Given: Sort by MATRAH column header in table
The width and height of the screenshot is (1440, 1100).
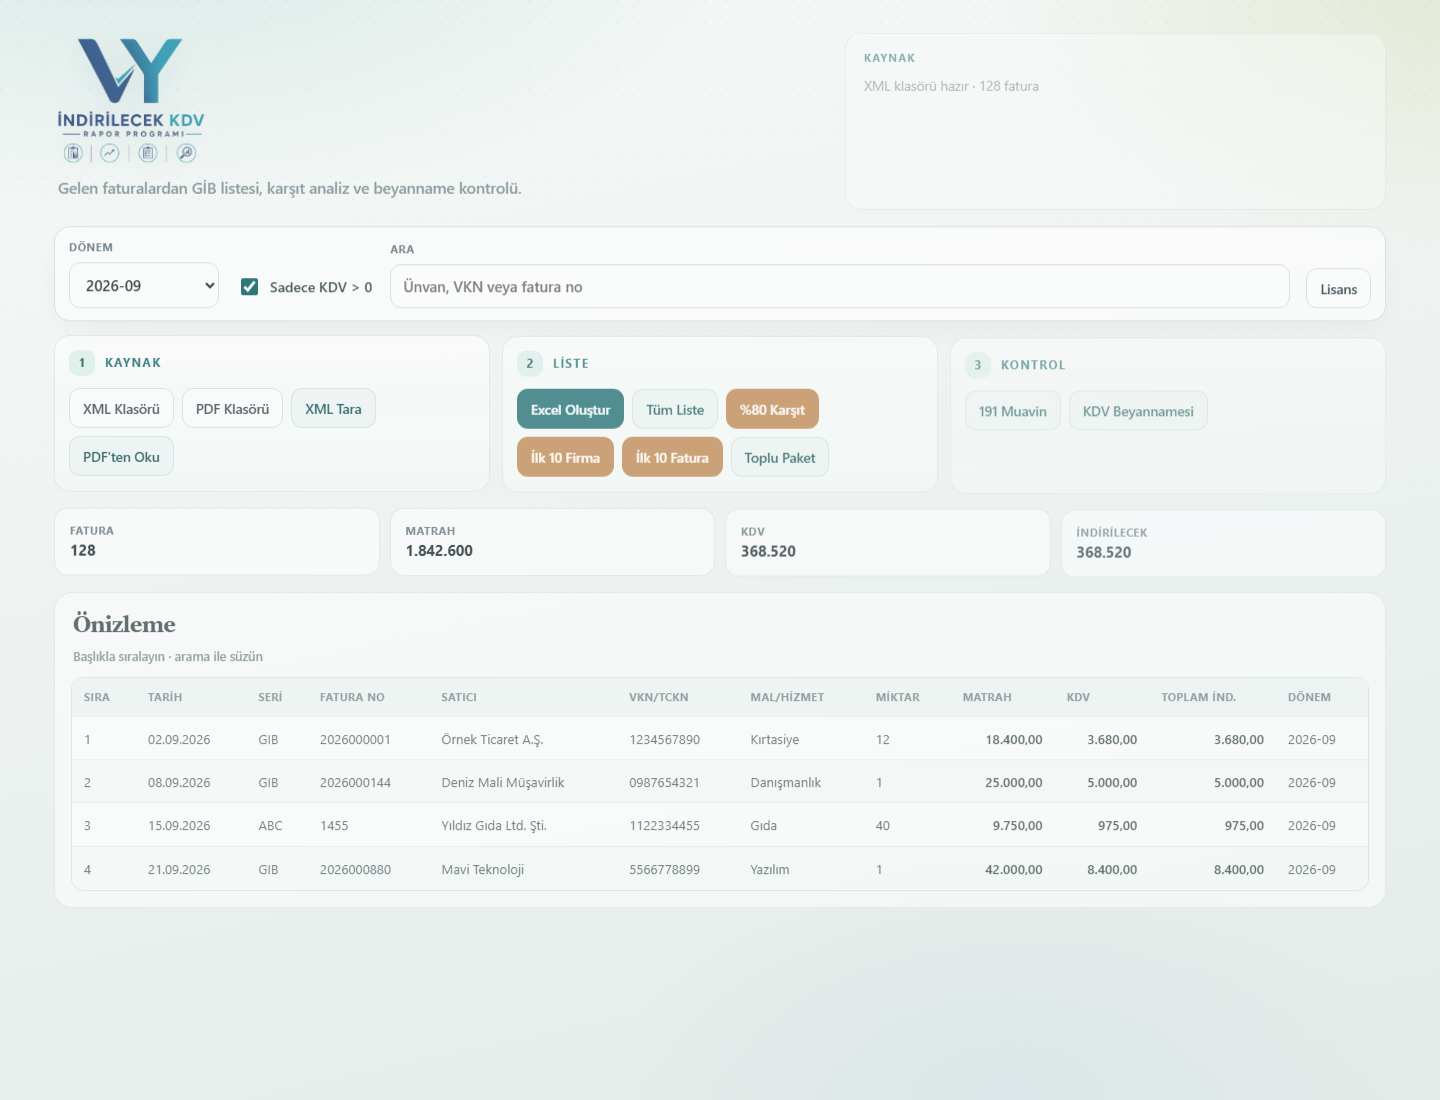Looking at the screenshot, I should point(987,697).
